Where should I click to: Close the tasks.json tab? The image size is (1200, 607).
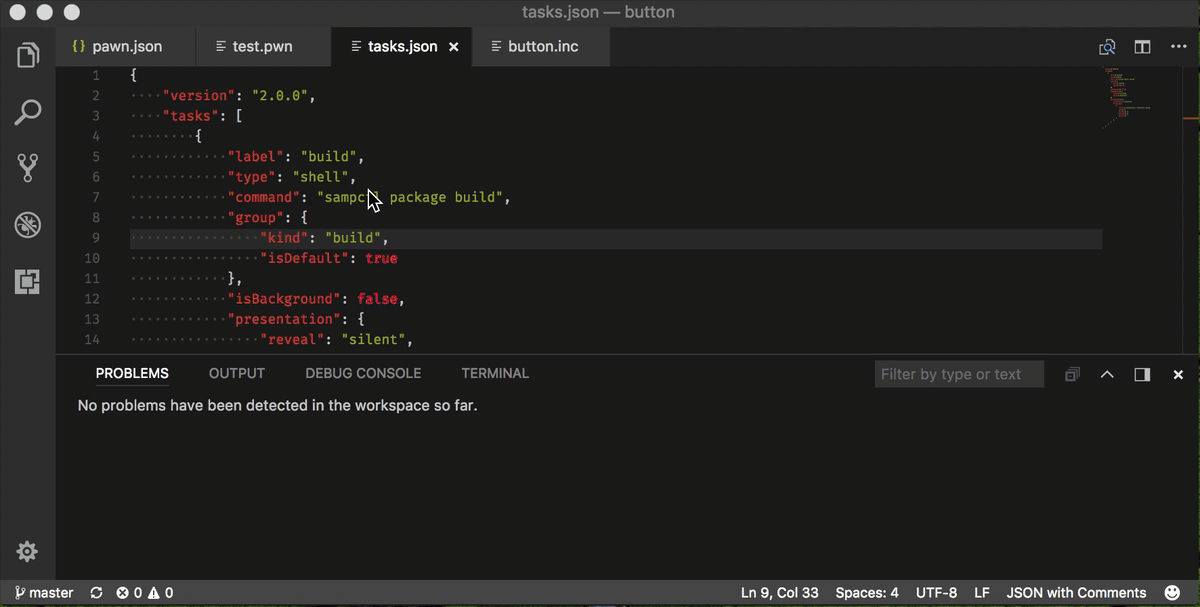click(454, 47)
